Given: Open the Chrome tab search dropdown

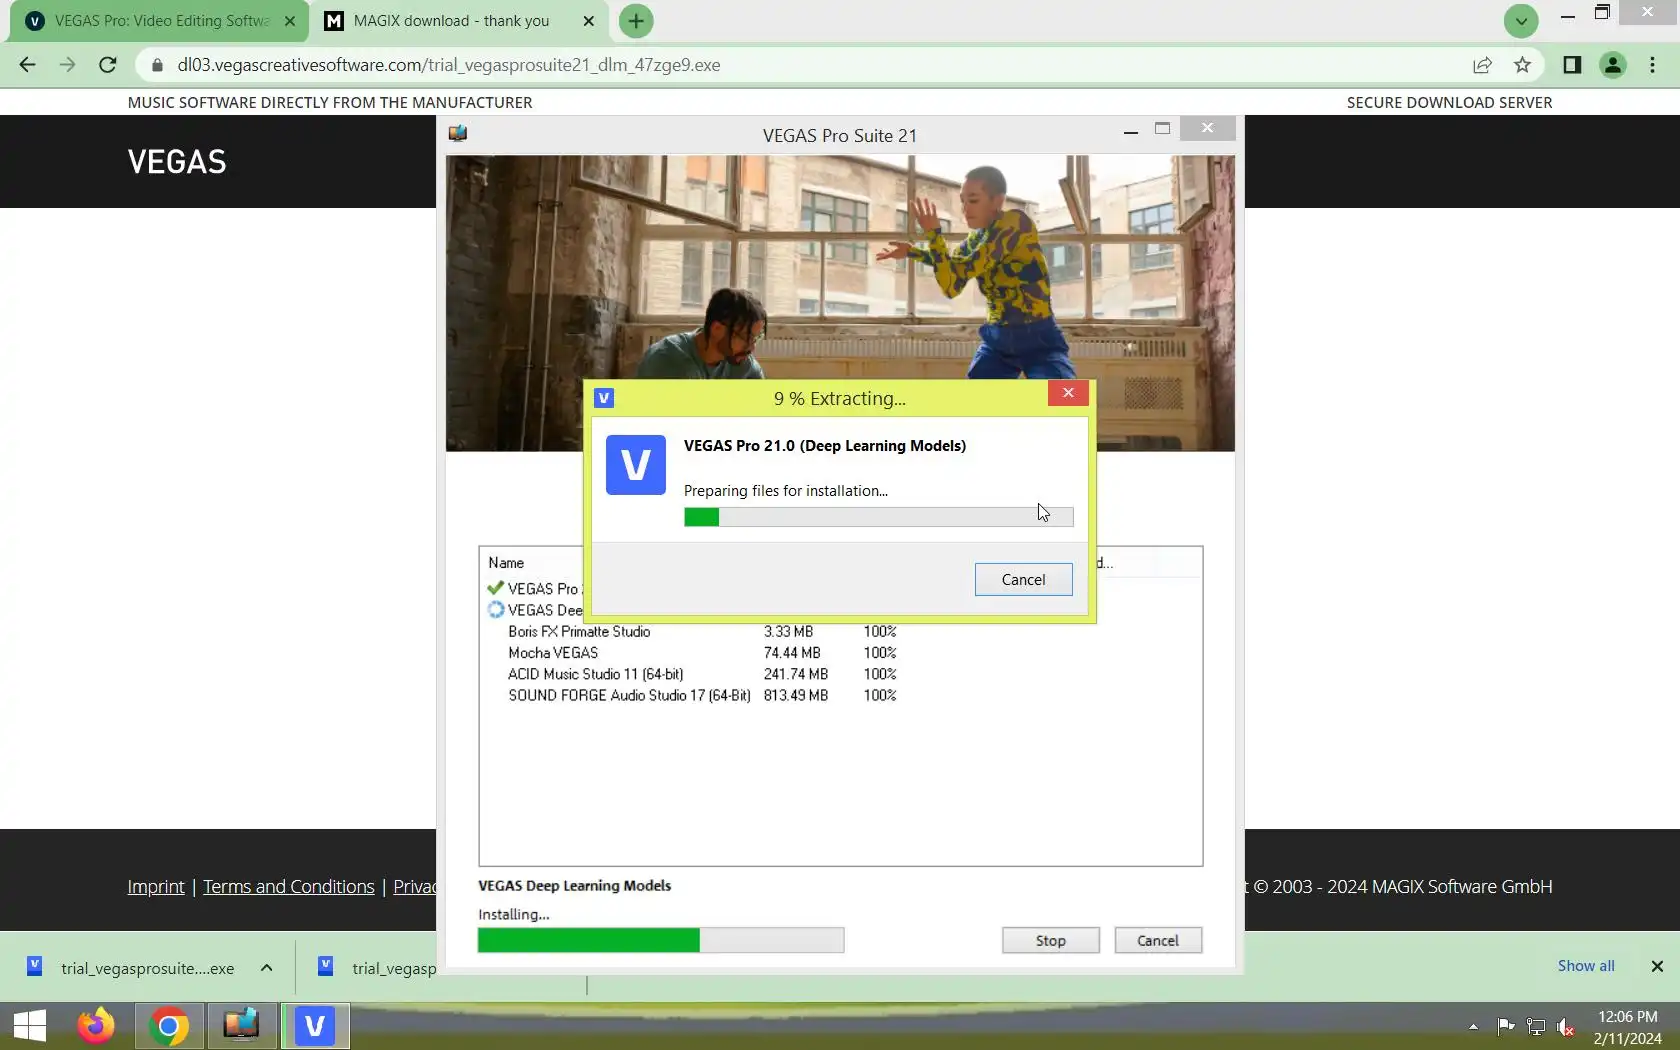Looking at the screenshot, I should tap(1521, 20).
